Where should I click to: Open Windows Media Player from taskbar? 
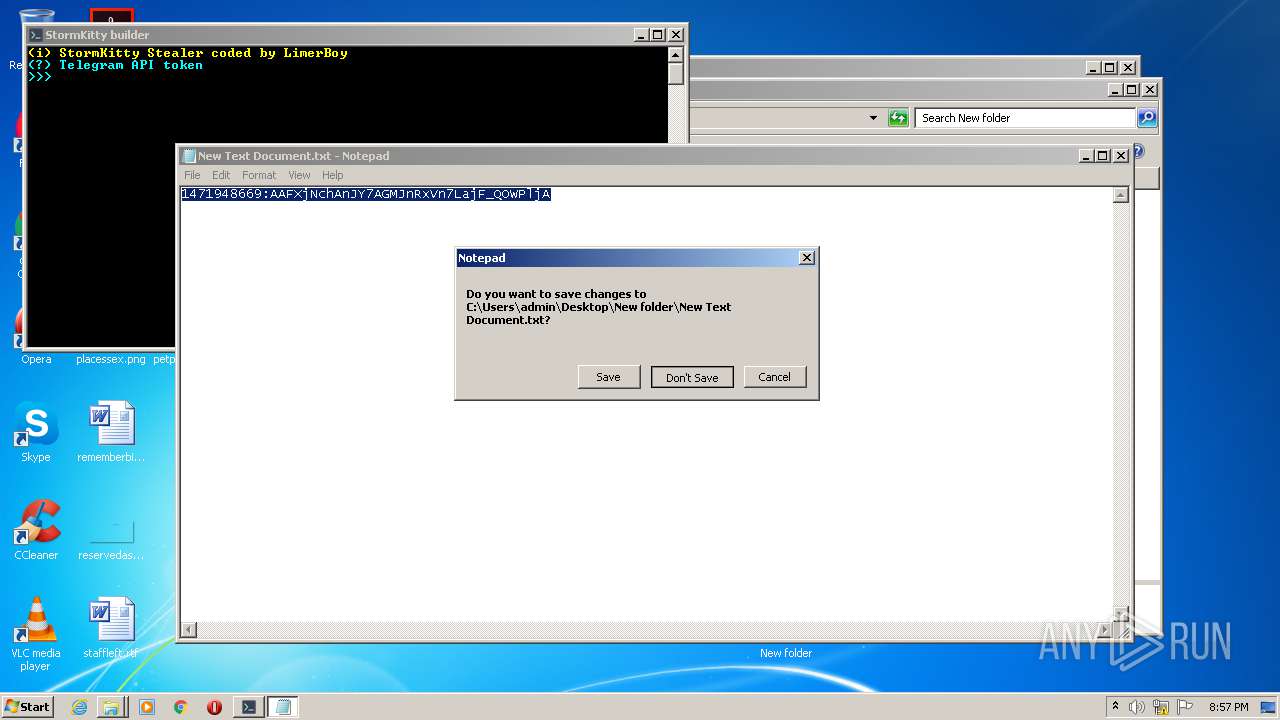tap(147, 707)
